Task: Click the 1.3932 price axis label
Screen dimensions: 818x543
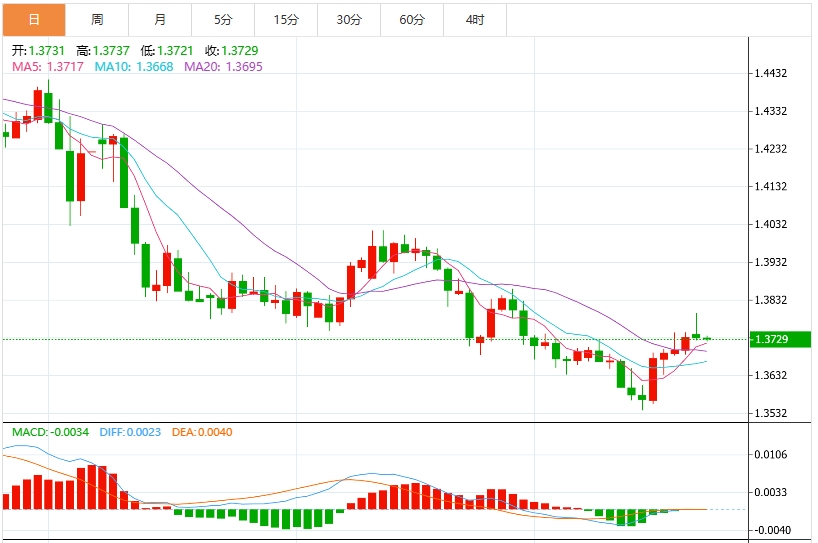Action: [x=771, y=262]
